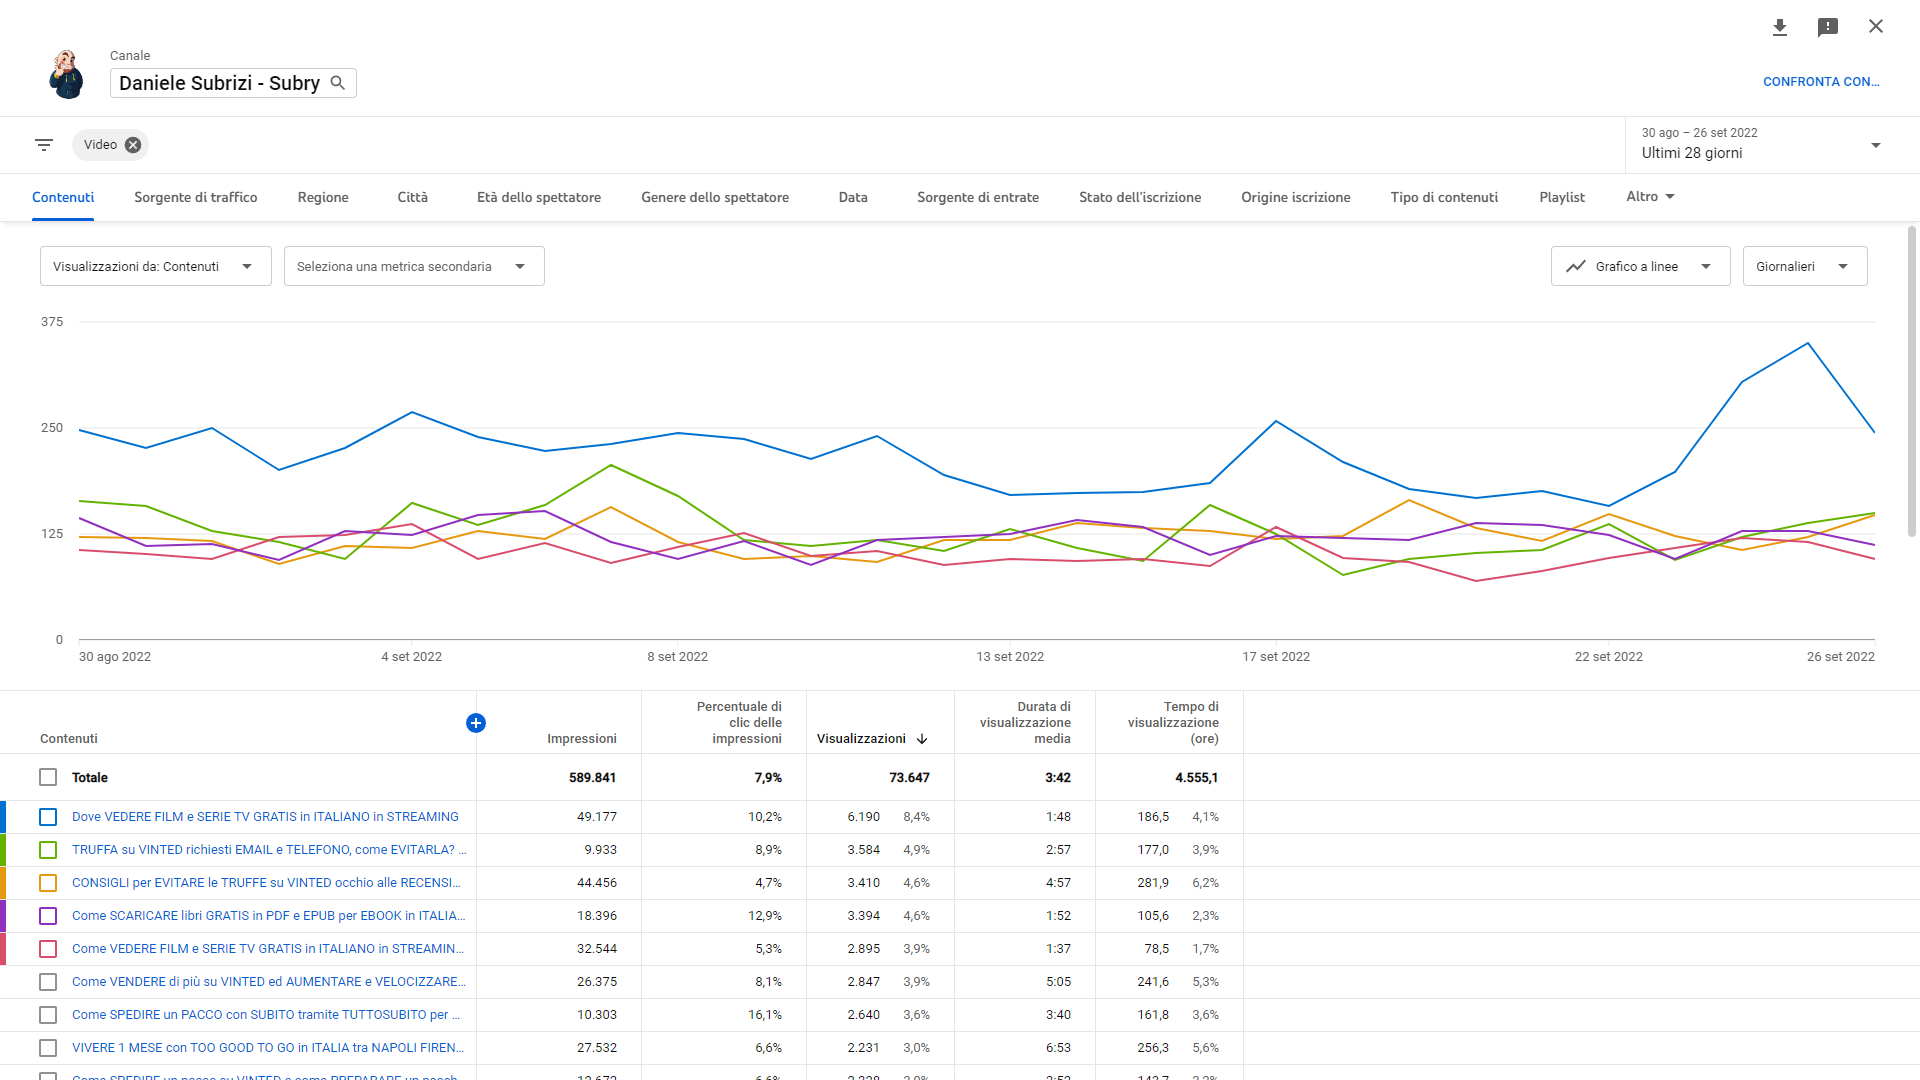Switch to Stato dell'iscrizione tab
This screenshot has height=1080, width=1920.
point(1140,197)
